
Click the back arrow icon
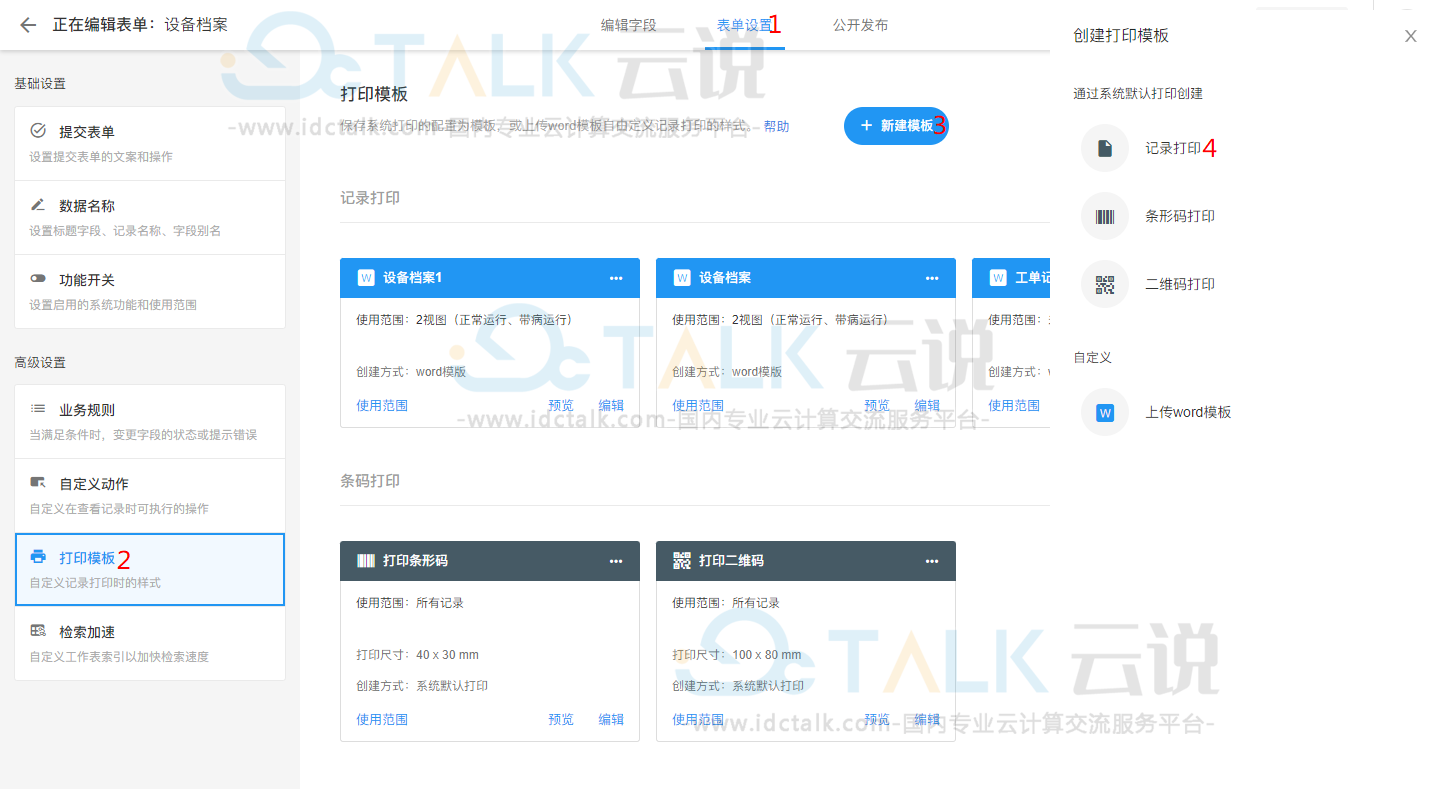[28, 25]
